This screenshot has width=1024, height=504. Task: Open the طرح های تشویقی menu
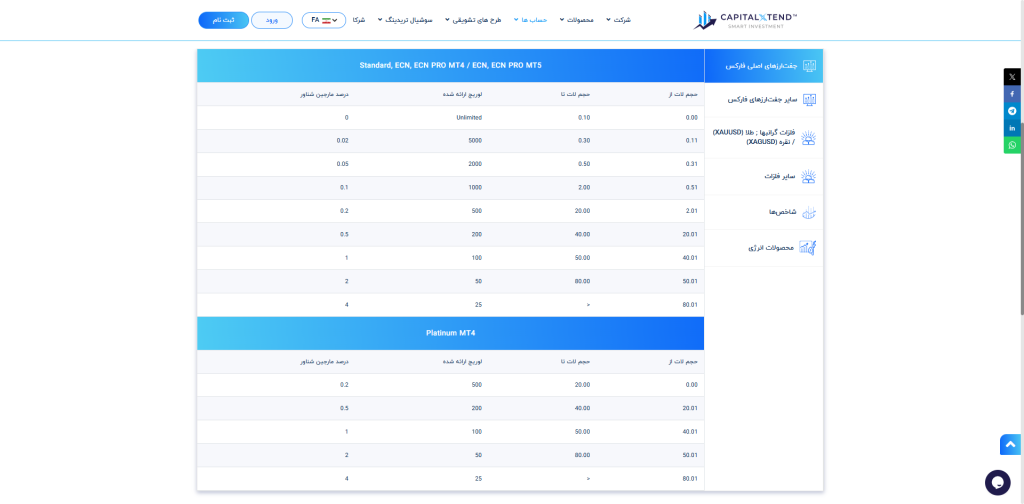tap(473, 20)
